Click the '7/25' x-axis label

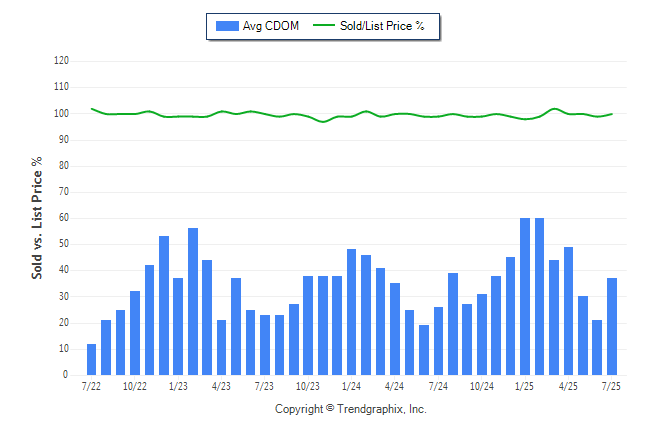[x=611, y=387]
